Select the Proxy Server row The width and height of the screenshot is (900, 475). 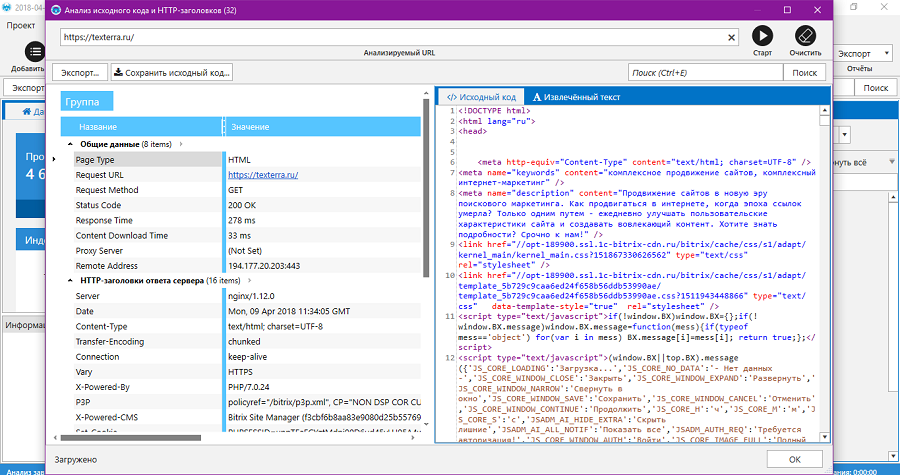[x=247, y=251]
